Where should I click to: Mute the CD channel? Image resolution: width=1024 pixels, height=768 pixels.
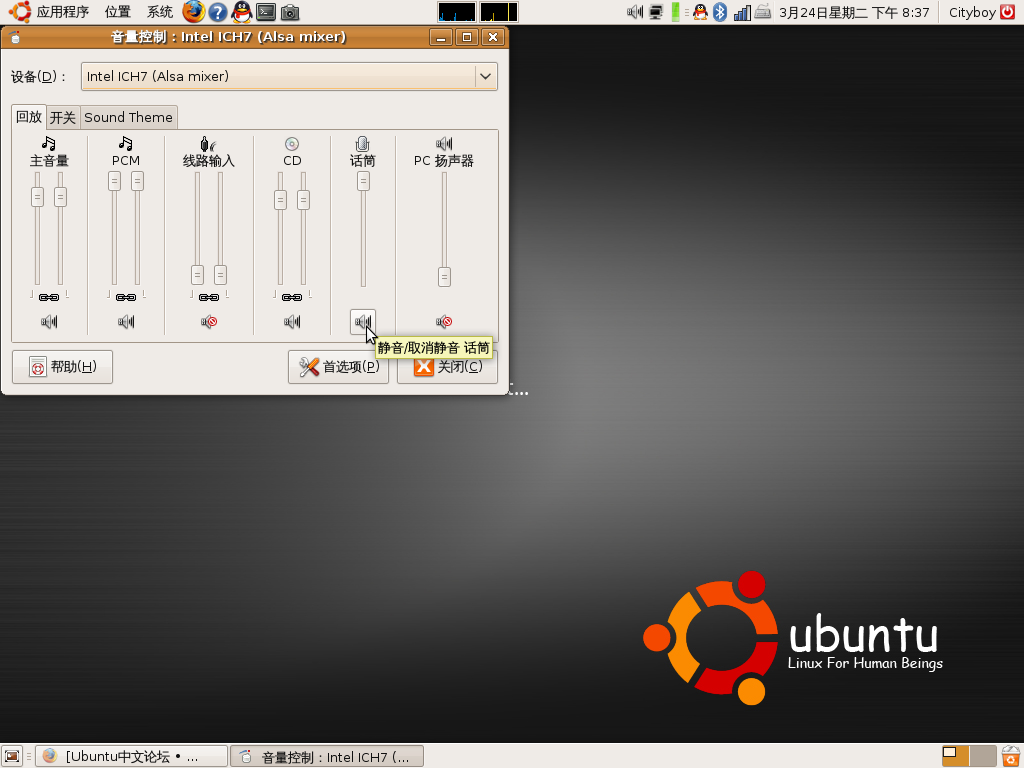[x=292, y=321]
